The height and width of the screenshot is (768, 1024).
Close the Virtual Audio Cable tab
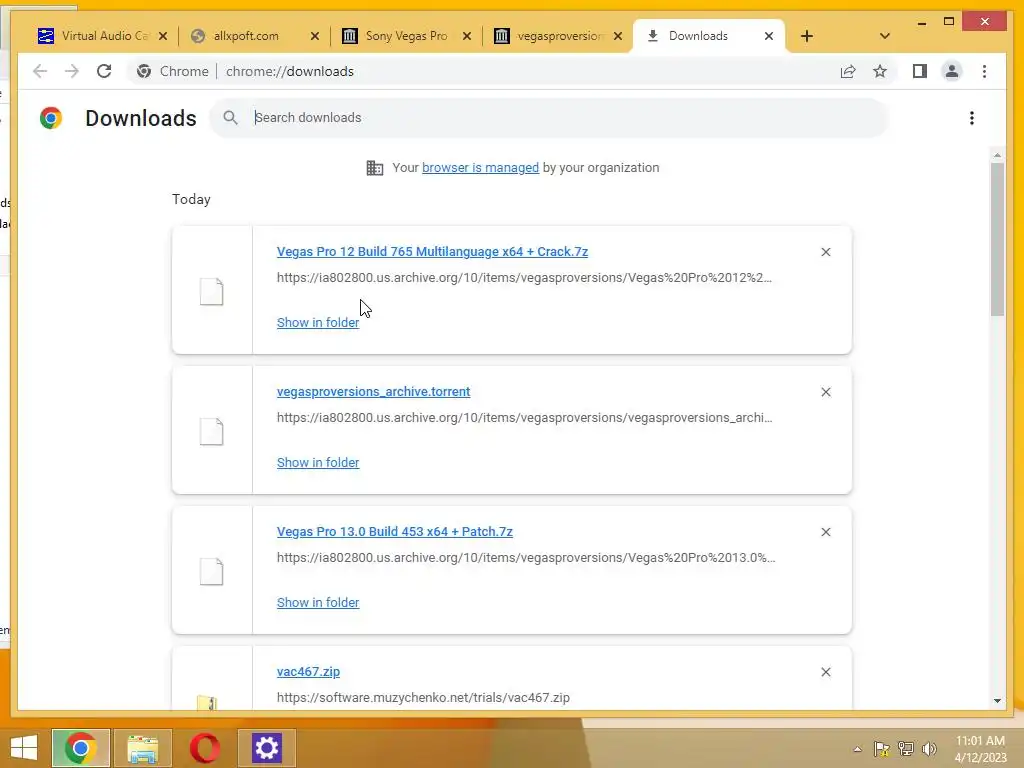163,36
